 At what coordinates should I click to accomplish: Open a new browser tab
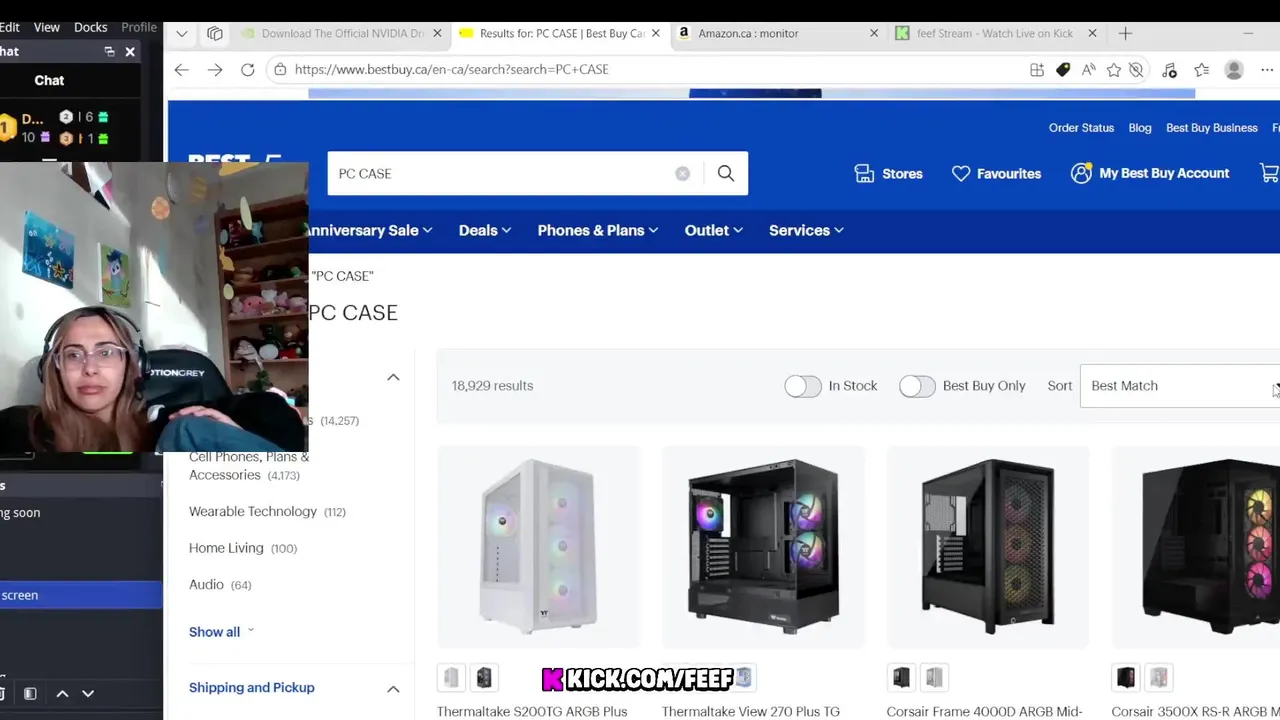point(1125,33)
